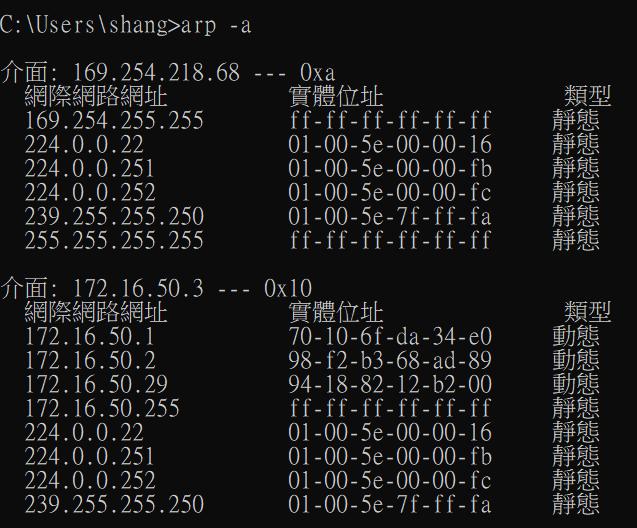Click MAC 01-00-5e-00-00-fc in first table
Viewport: 637px width, 528px height.
(390, 193)
